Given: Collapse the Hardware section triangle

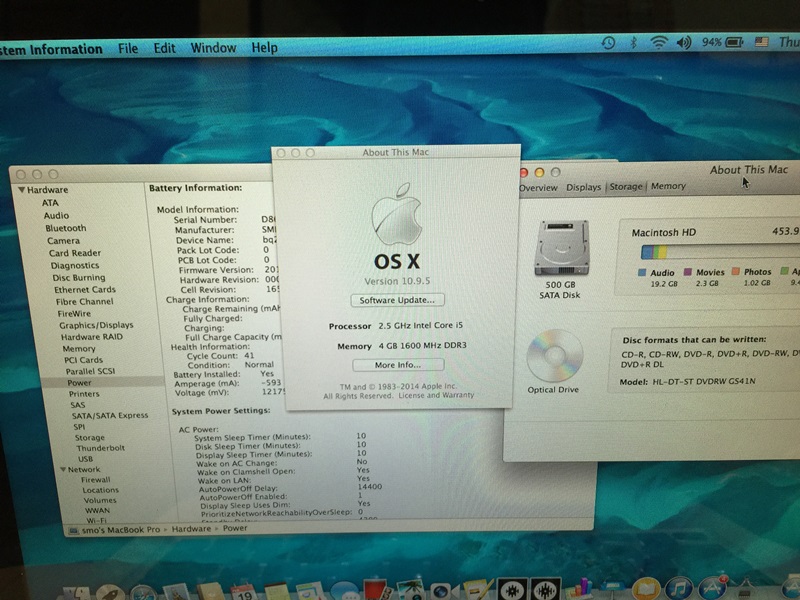Looking at the screenshot, I should pyautogui.click(x=21, y=190).
